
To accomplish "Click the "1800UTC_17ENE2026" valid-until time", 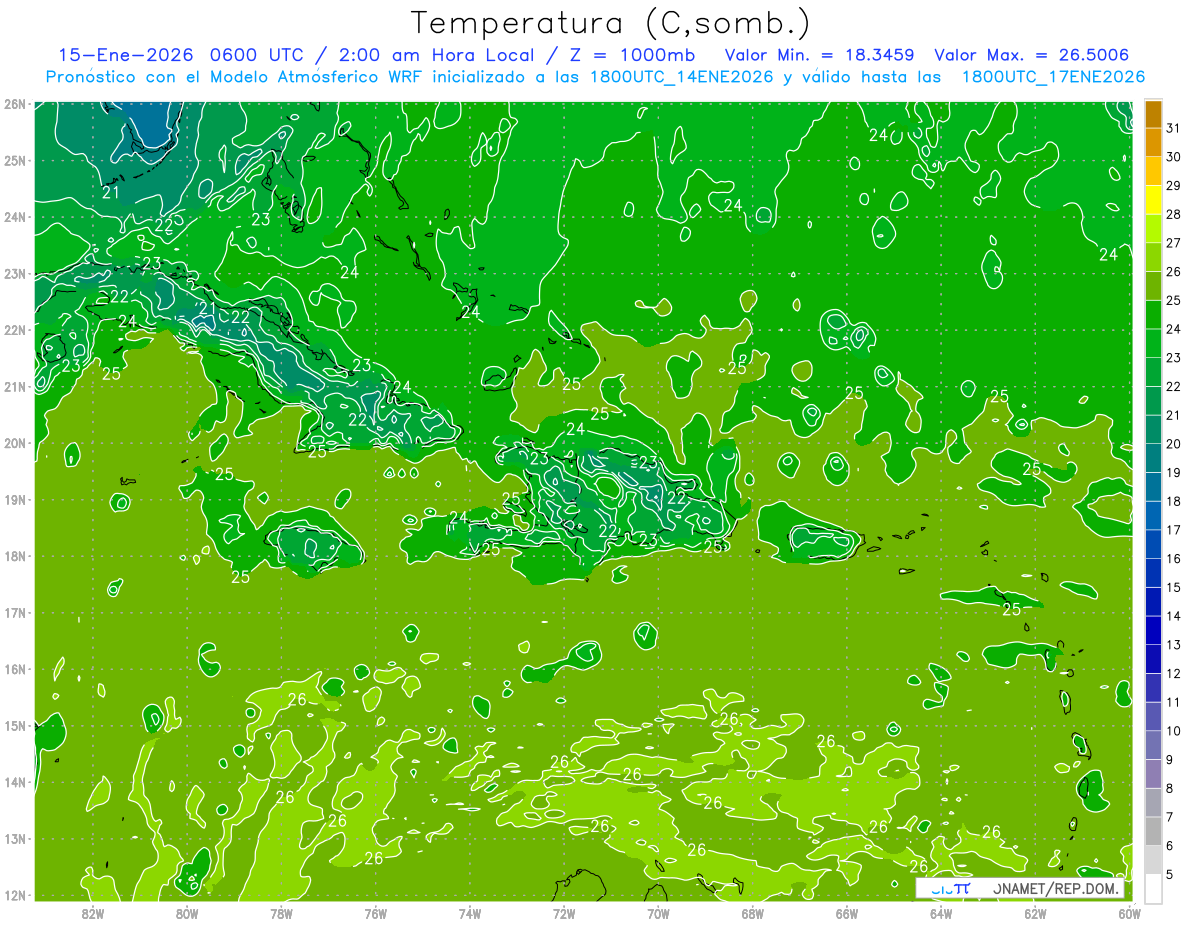I will pyautogui.click(x=1053, y=77).
